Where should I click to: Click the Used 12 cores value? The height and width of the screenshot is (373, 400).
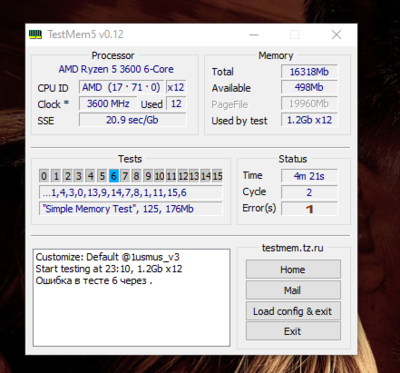click(x=176, y=104)
